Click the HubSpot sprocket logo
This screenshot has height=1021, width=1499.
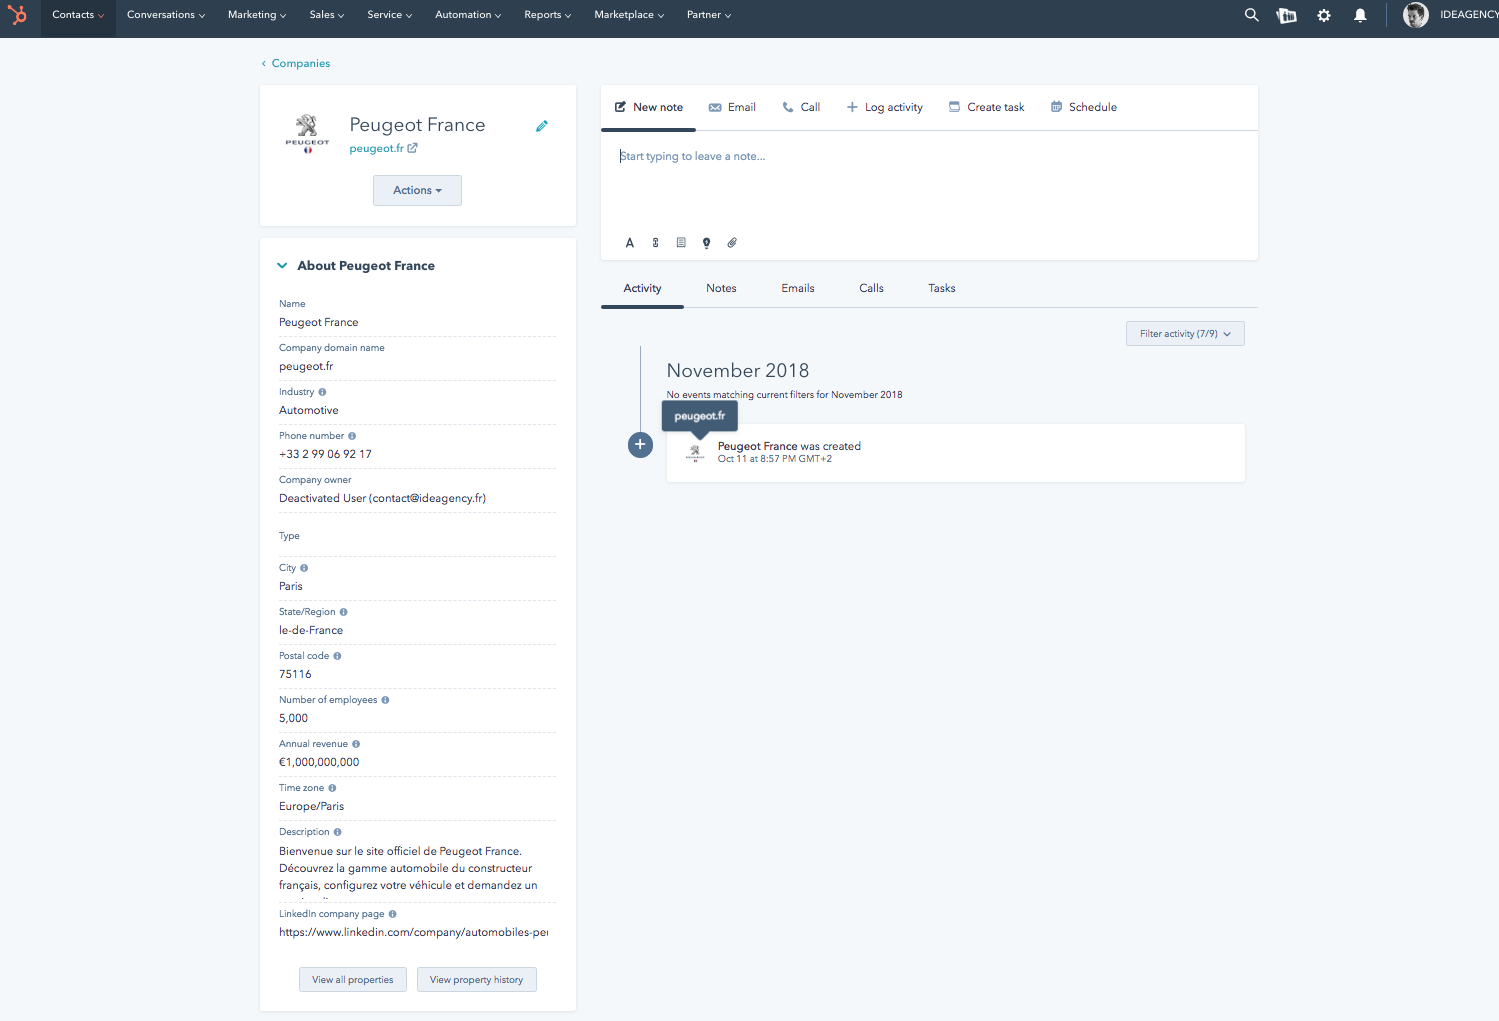[18, 15]
